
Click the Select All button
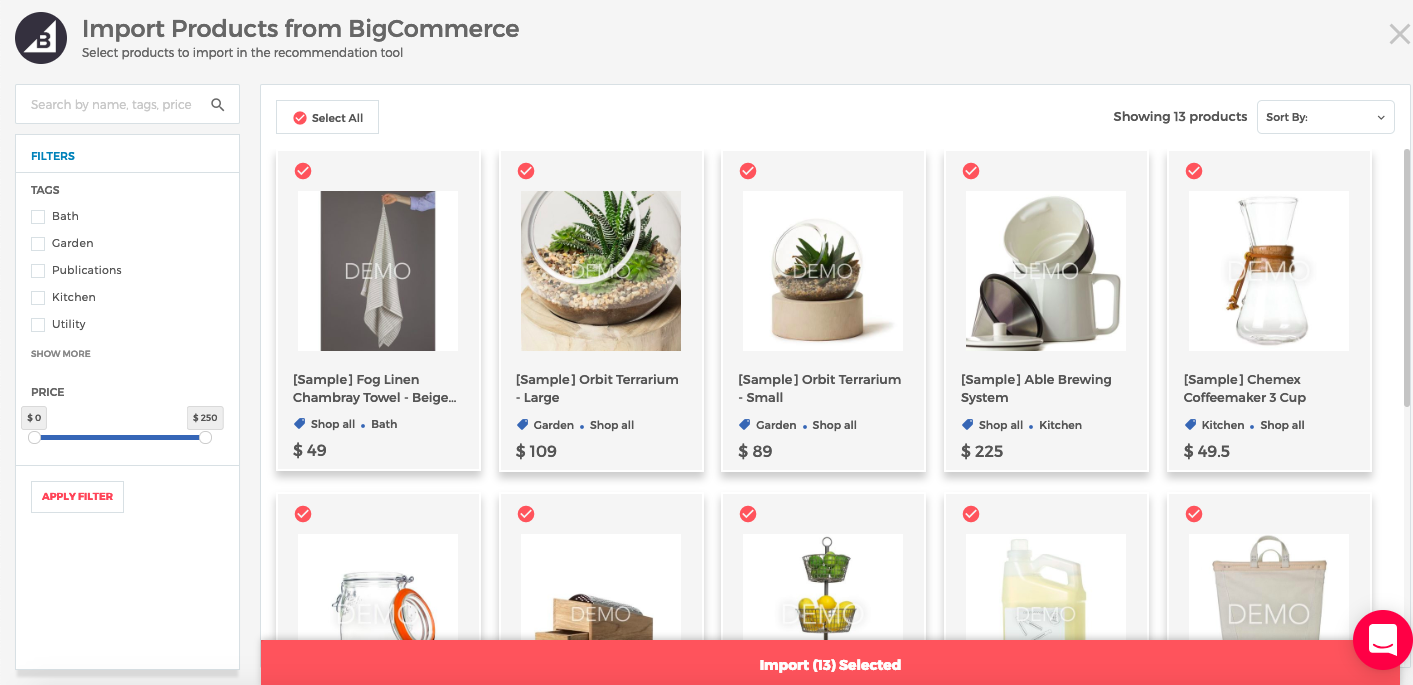click(x=327, y=117)
